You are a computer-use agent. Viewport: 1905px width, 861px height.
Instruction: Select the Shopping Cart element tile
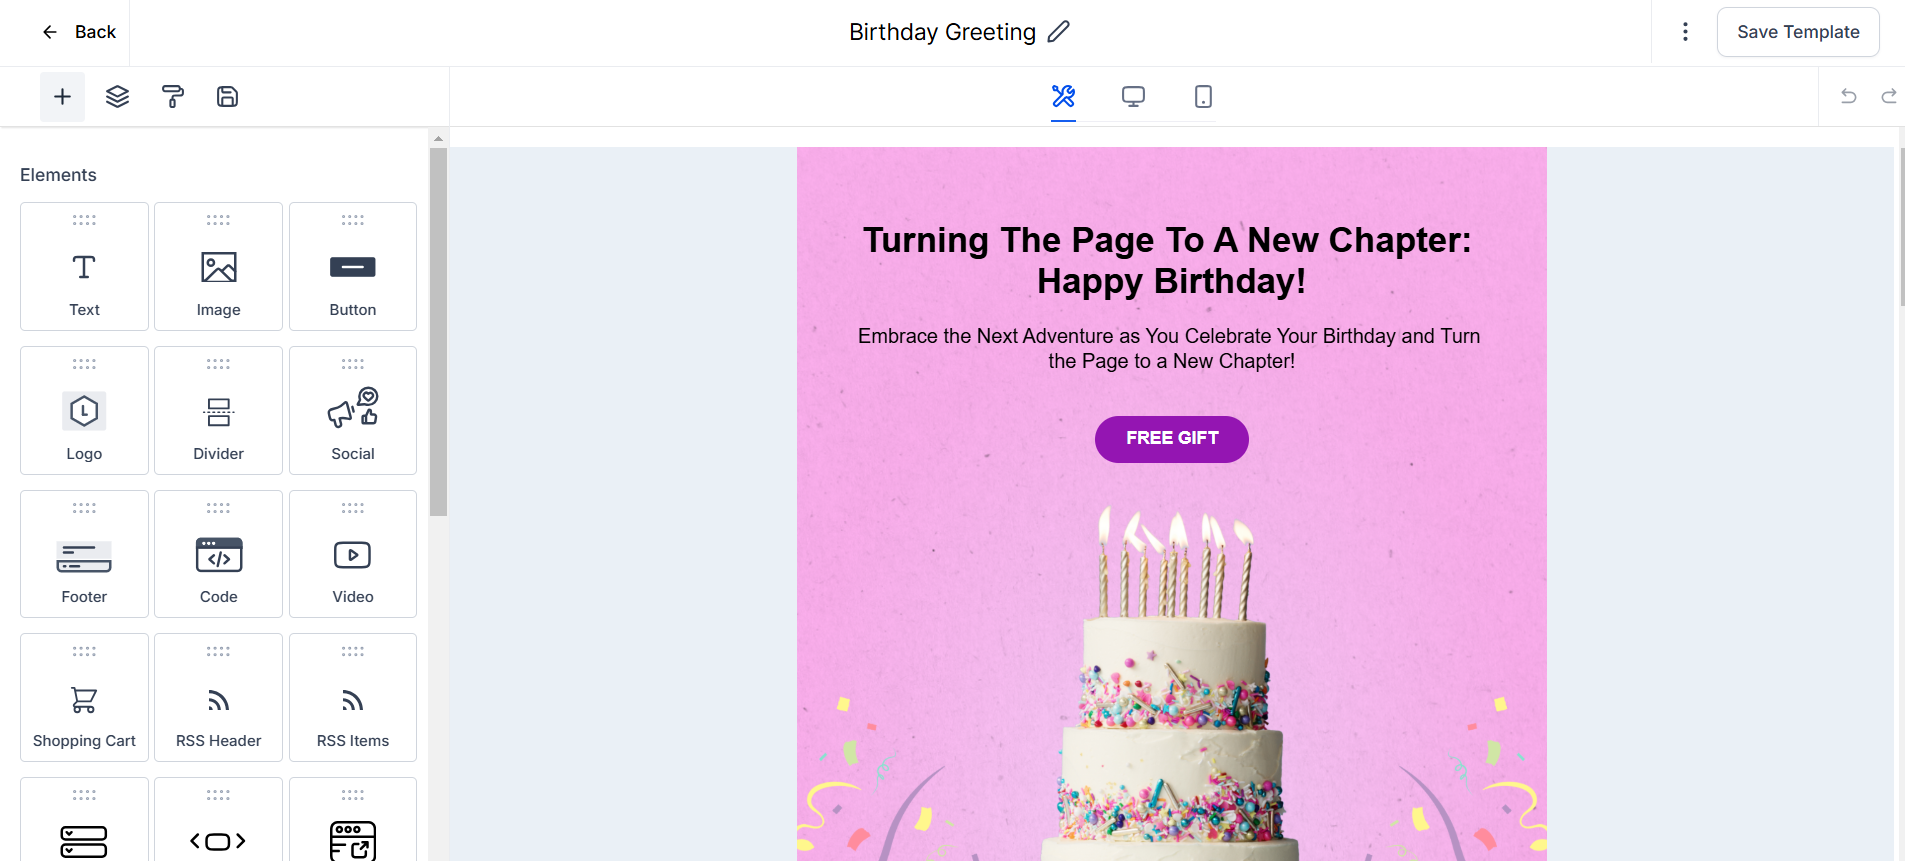[x=84, y=698]
